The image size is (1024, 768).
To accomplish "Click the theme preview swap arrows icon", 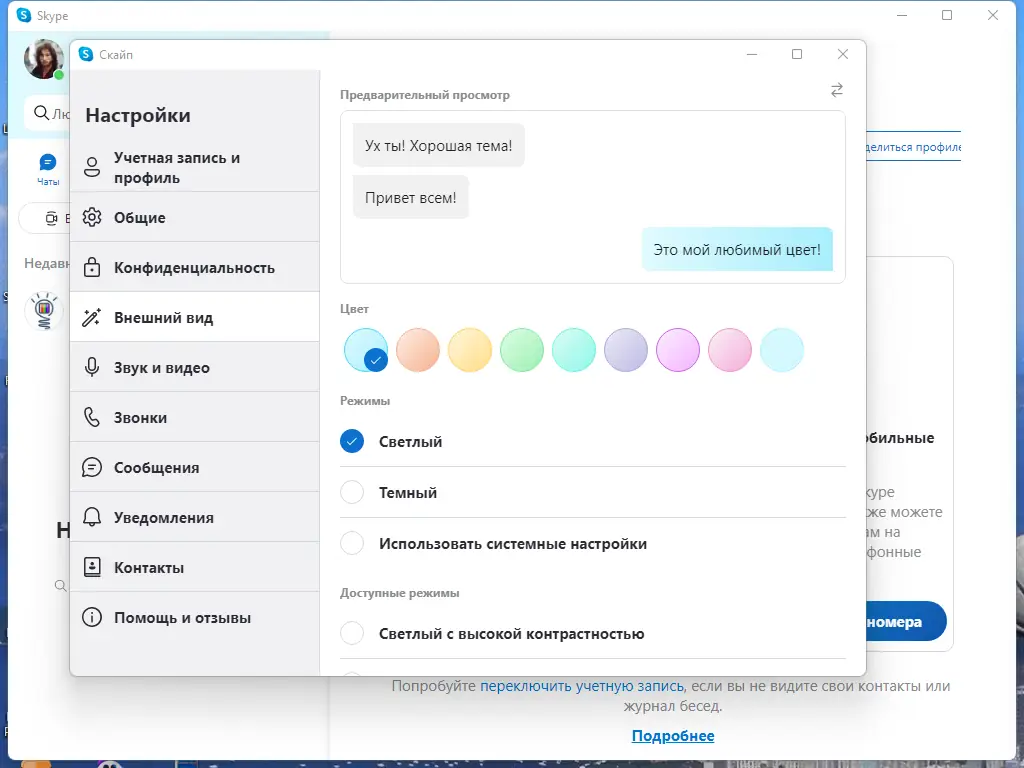I will click(836, 90).
